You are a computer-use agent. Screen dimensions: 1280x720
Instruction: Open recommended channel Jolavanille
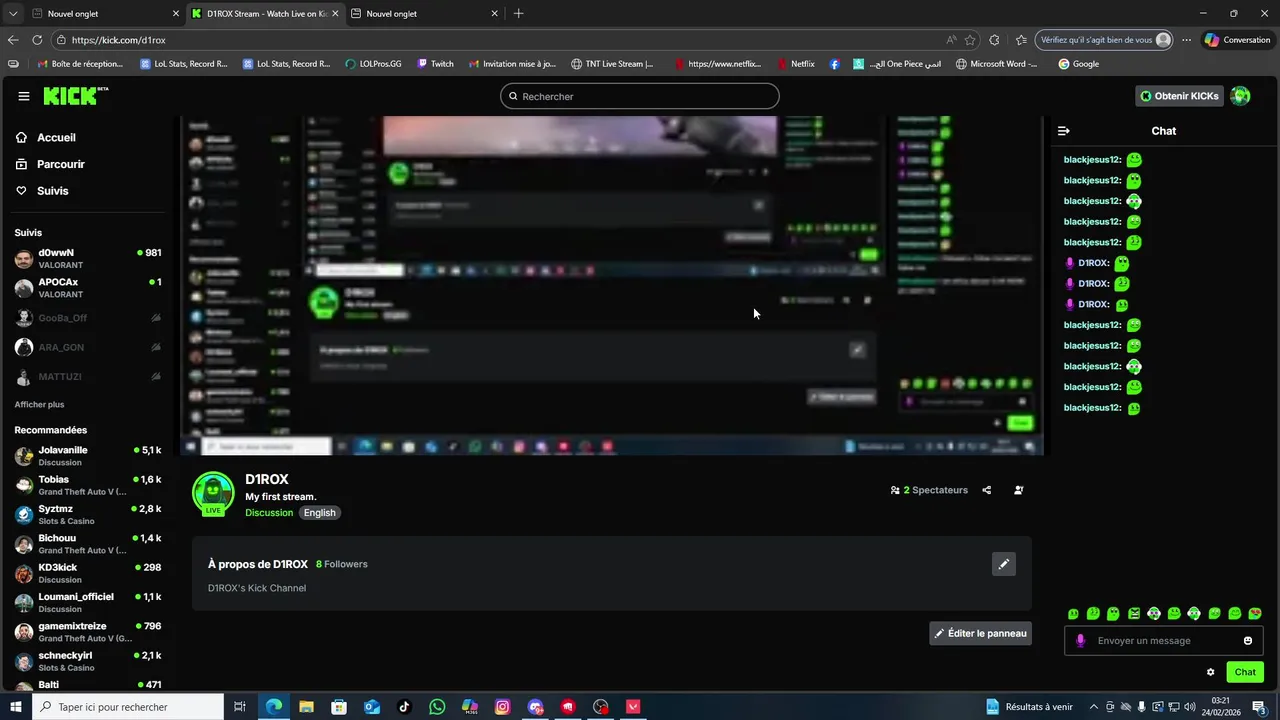tap(88, 456)
